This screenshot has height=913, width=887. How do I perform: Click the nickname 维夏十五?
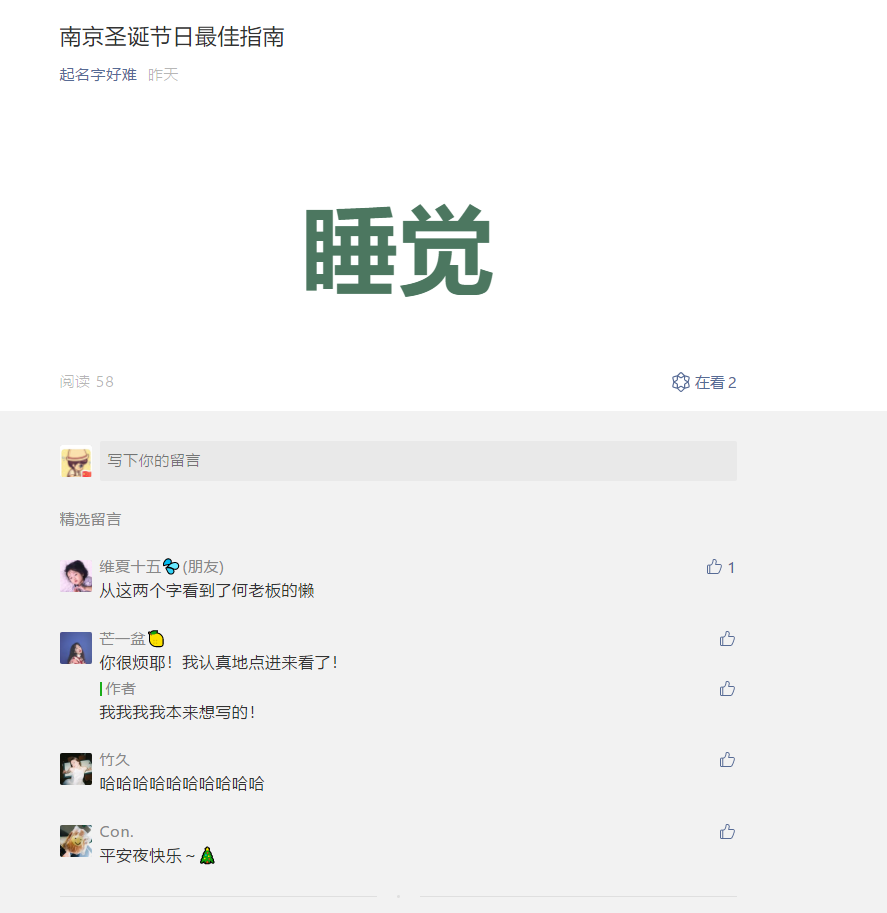[x=130, y=567]
